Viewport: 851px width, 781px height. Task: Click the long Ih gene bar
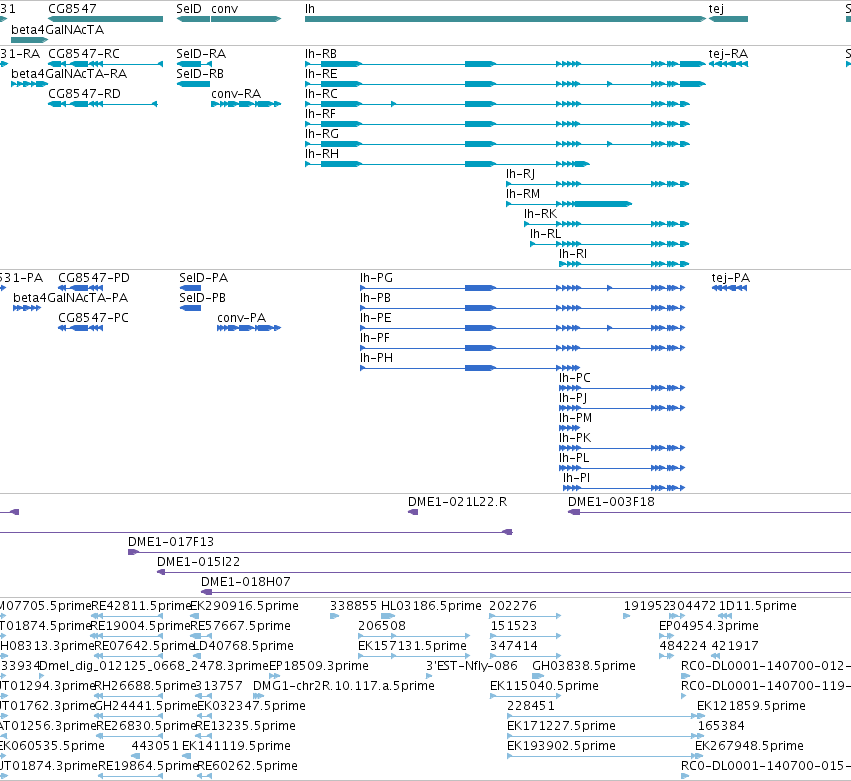tap(505, 19)
